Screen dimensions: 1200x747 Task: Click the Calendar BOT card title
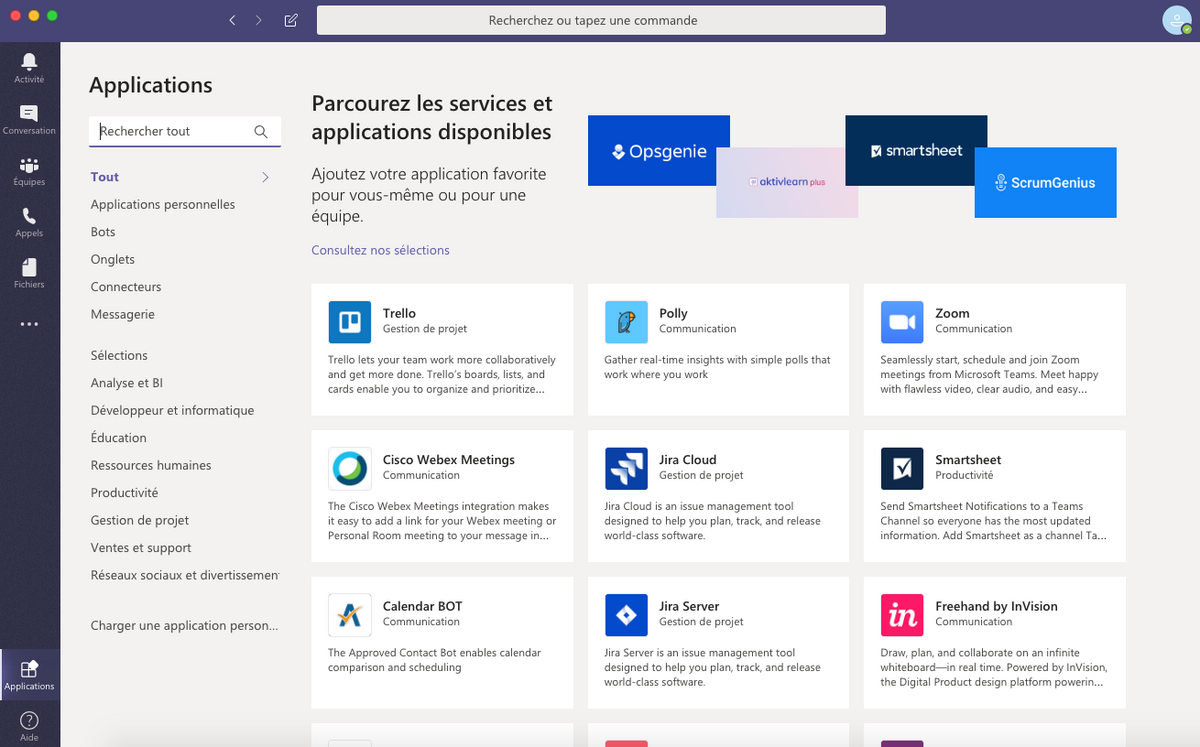(x=423, y=606)
